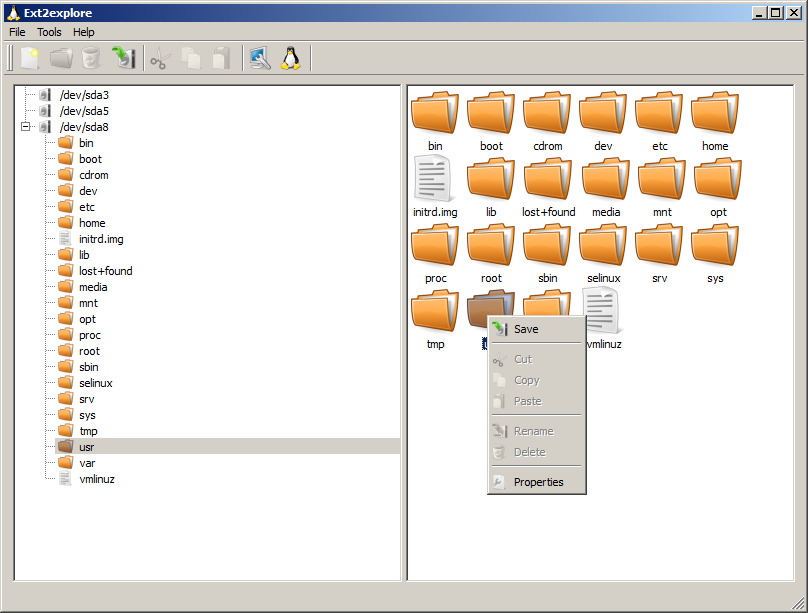Select home folder in tree
The width and height of the screenshot is (808, 613).
[92, 223]
